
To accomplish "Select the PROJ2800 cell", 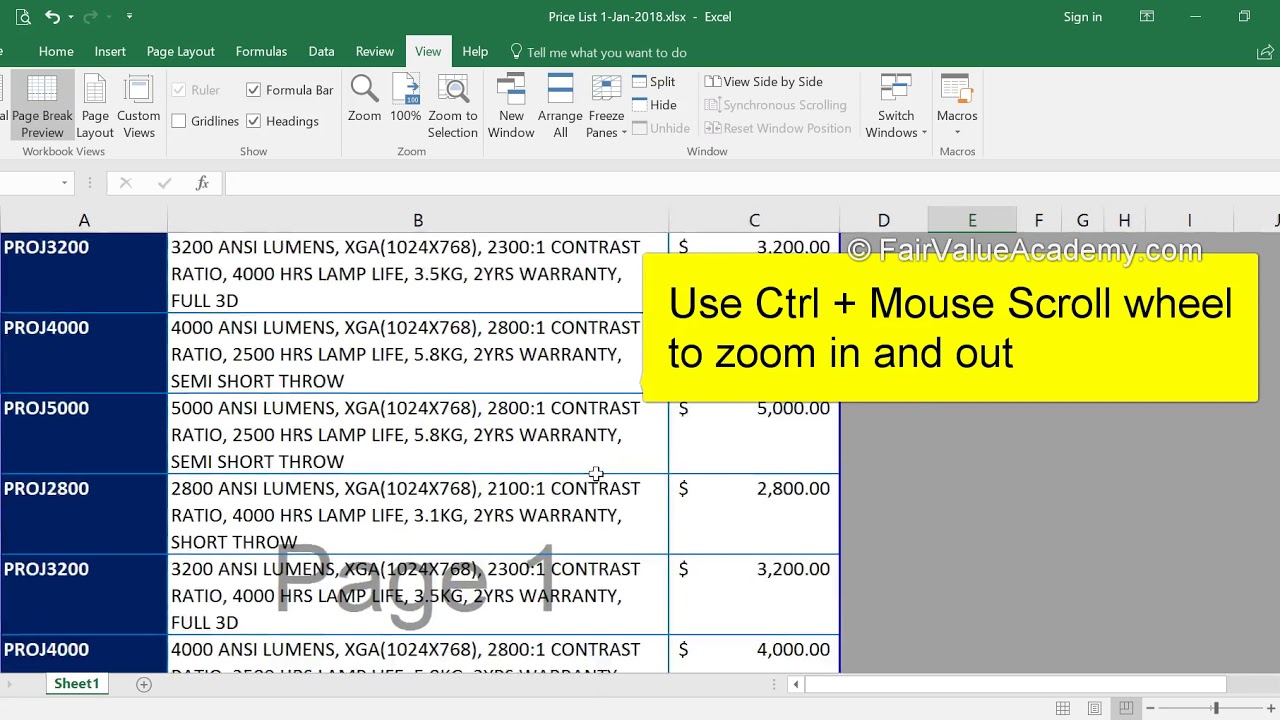I will (x=84, y=514).
